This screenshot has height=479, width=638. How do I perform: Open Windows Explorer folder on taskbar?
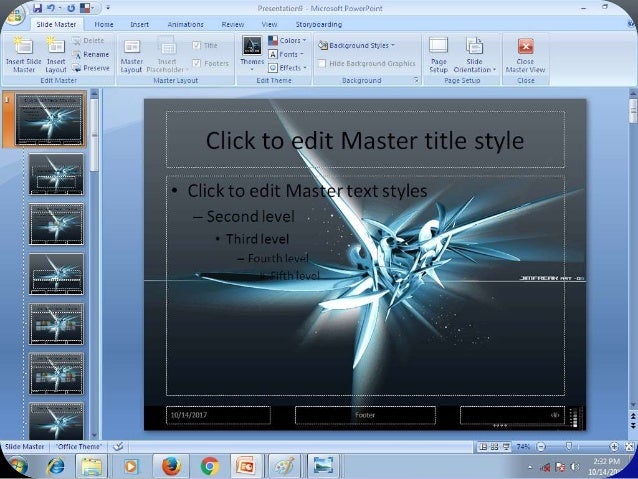(x=92, y=466)
